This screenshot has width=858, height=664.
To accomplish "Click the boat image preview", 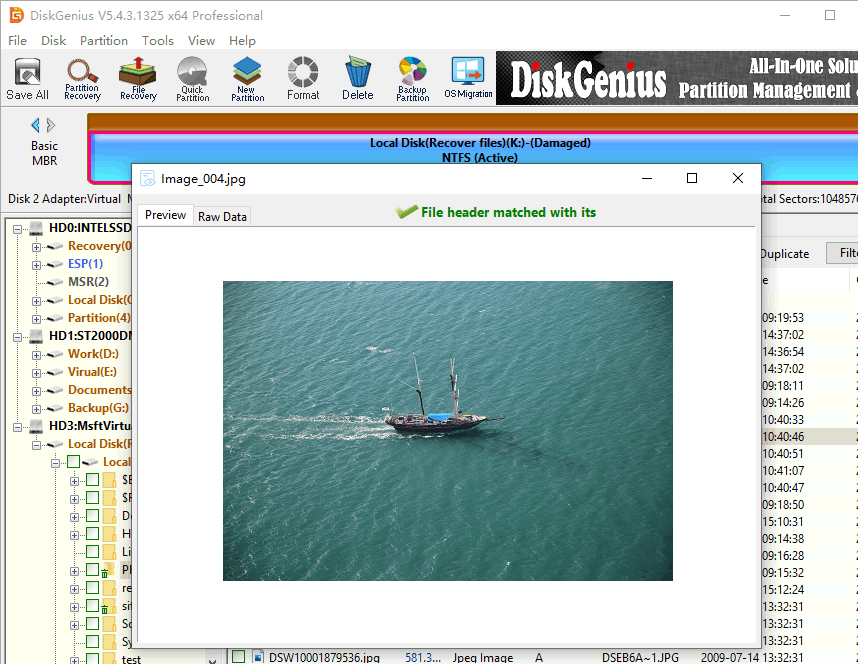I will click(447, 430).
